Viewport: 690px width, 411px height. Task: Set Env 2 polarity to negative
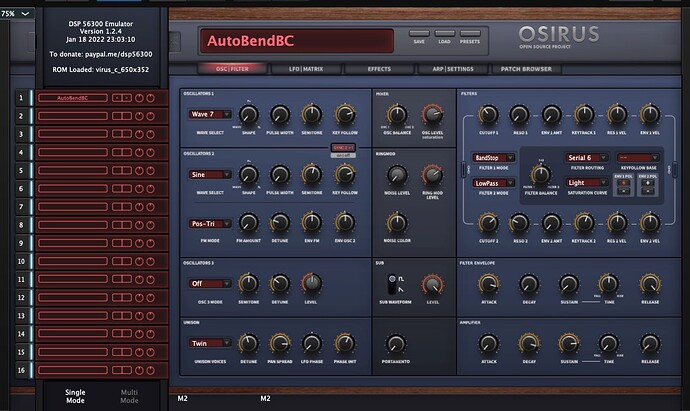pos(647,191)
